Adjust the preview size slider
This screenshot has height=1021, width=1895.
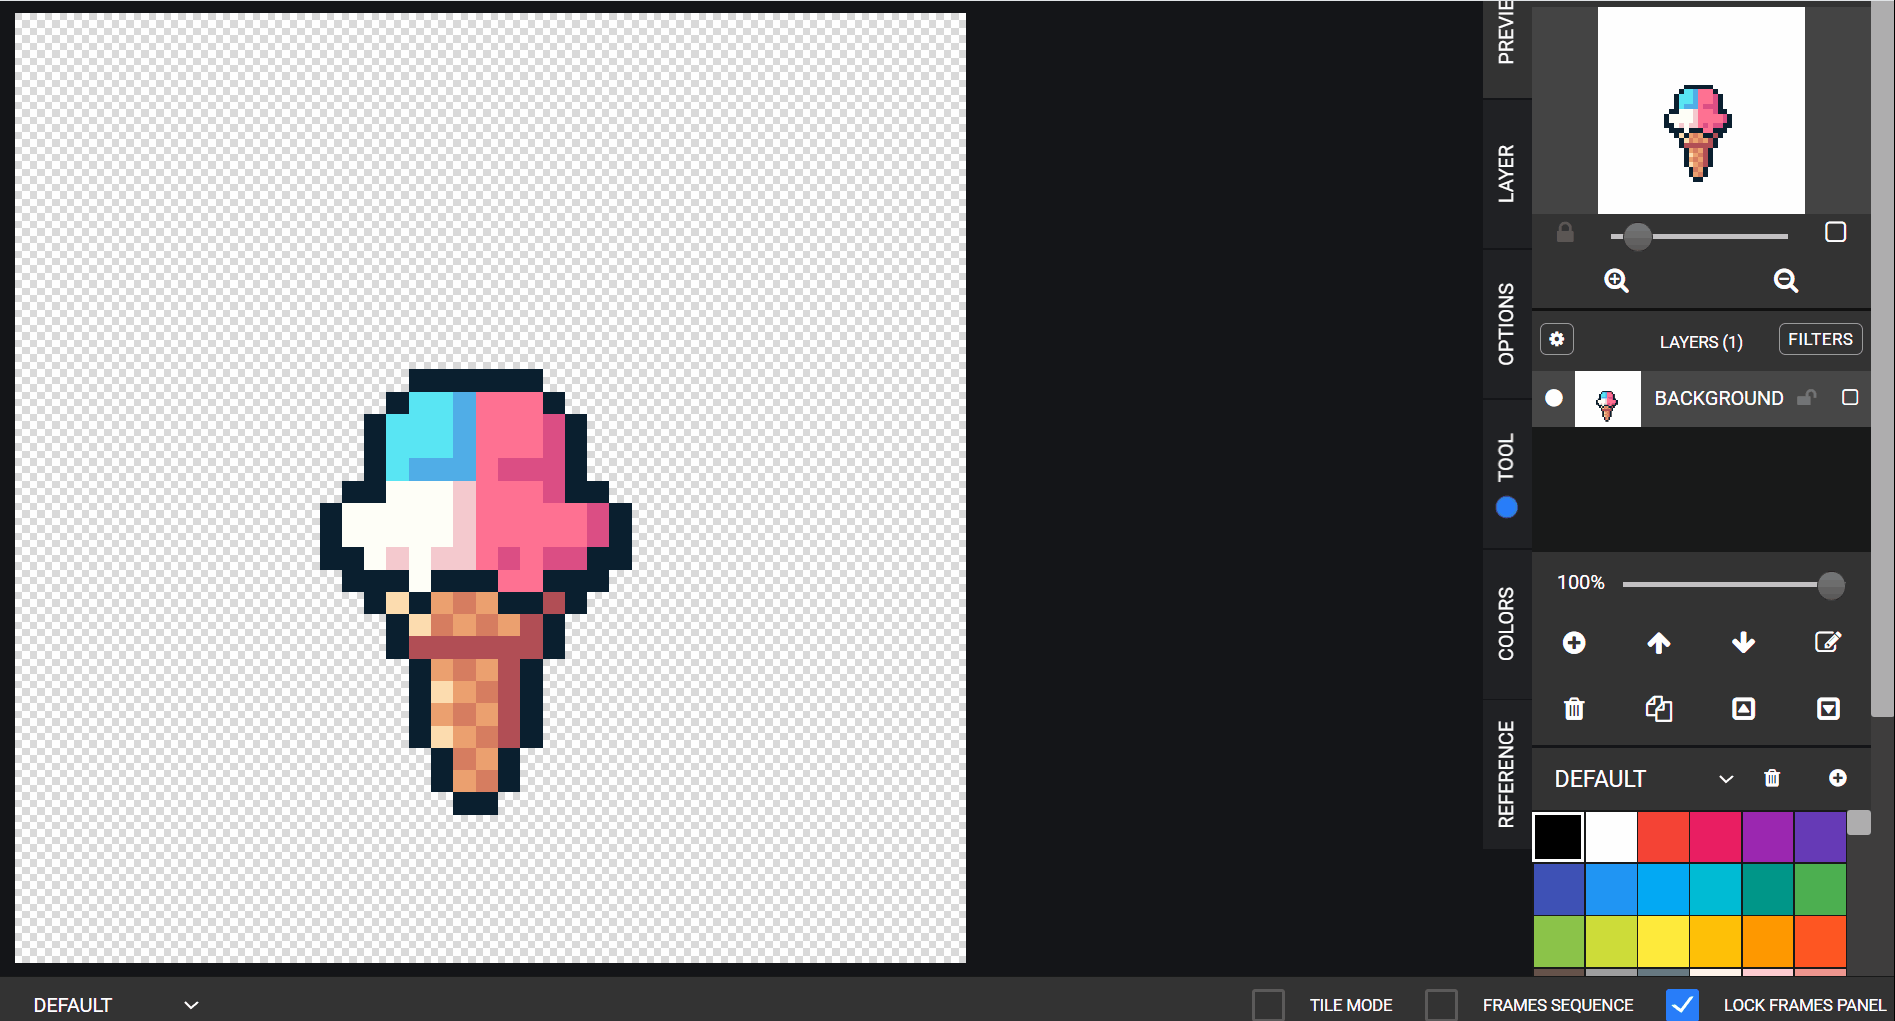(x=1699, y=237)
